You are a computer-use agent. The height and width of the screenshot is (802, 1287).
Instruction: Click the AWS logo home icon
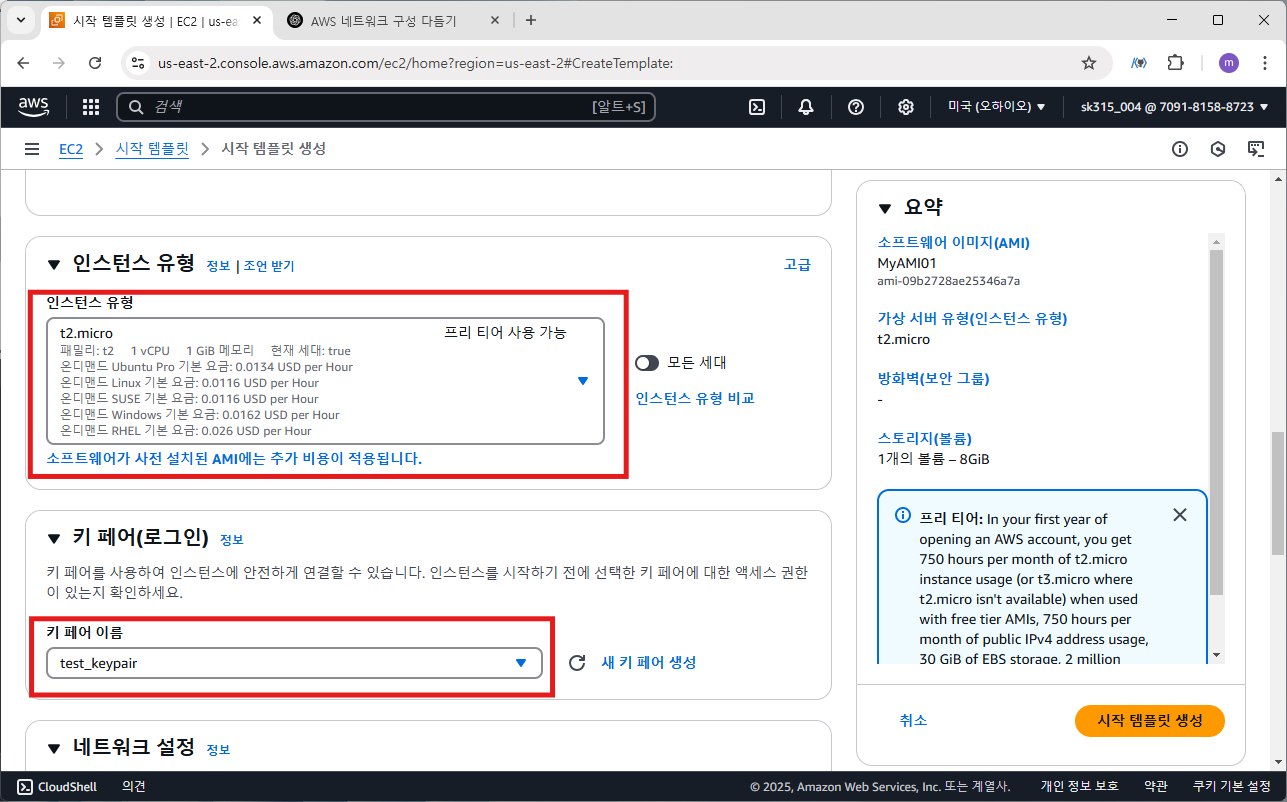click(x=34, y=107)
